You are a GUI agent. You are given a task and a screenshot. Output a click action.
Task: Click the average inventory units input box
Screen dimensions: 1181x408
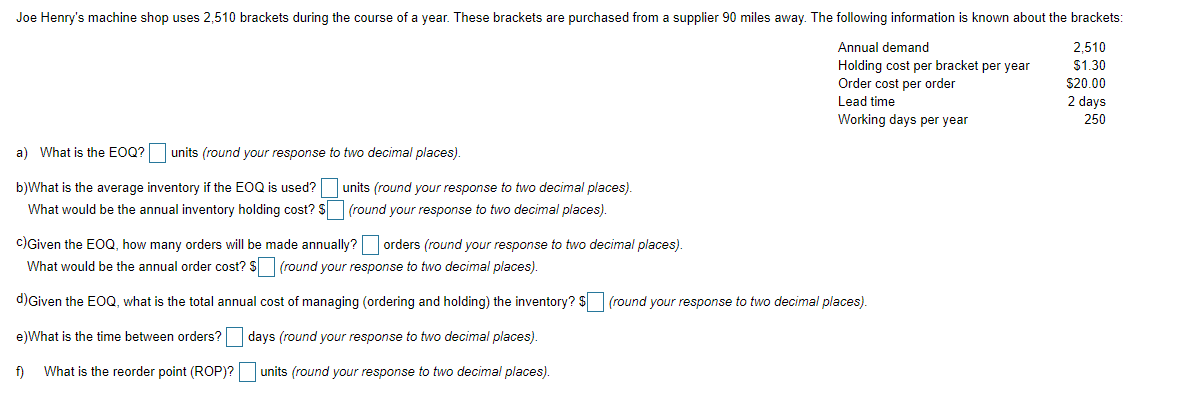(330, 187)
